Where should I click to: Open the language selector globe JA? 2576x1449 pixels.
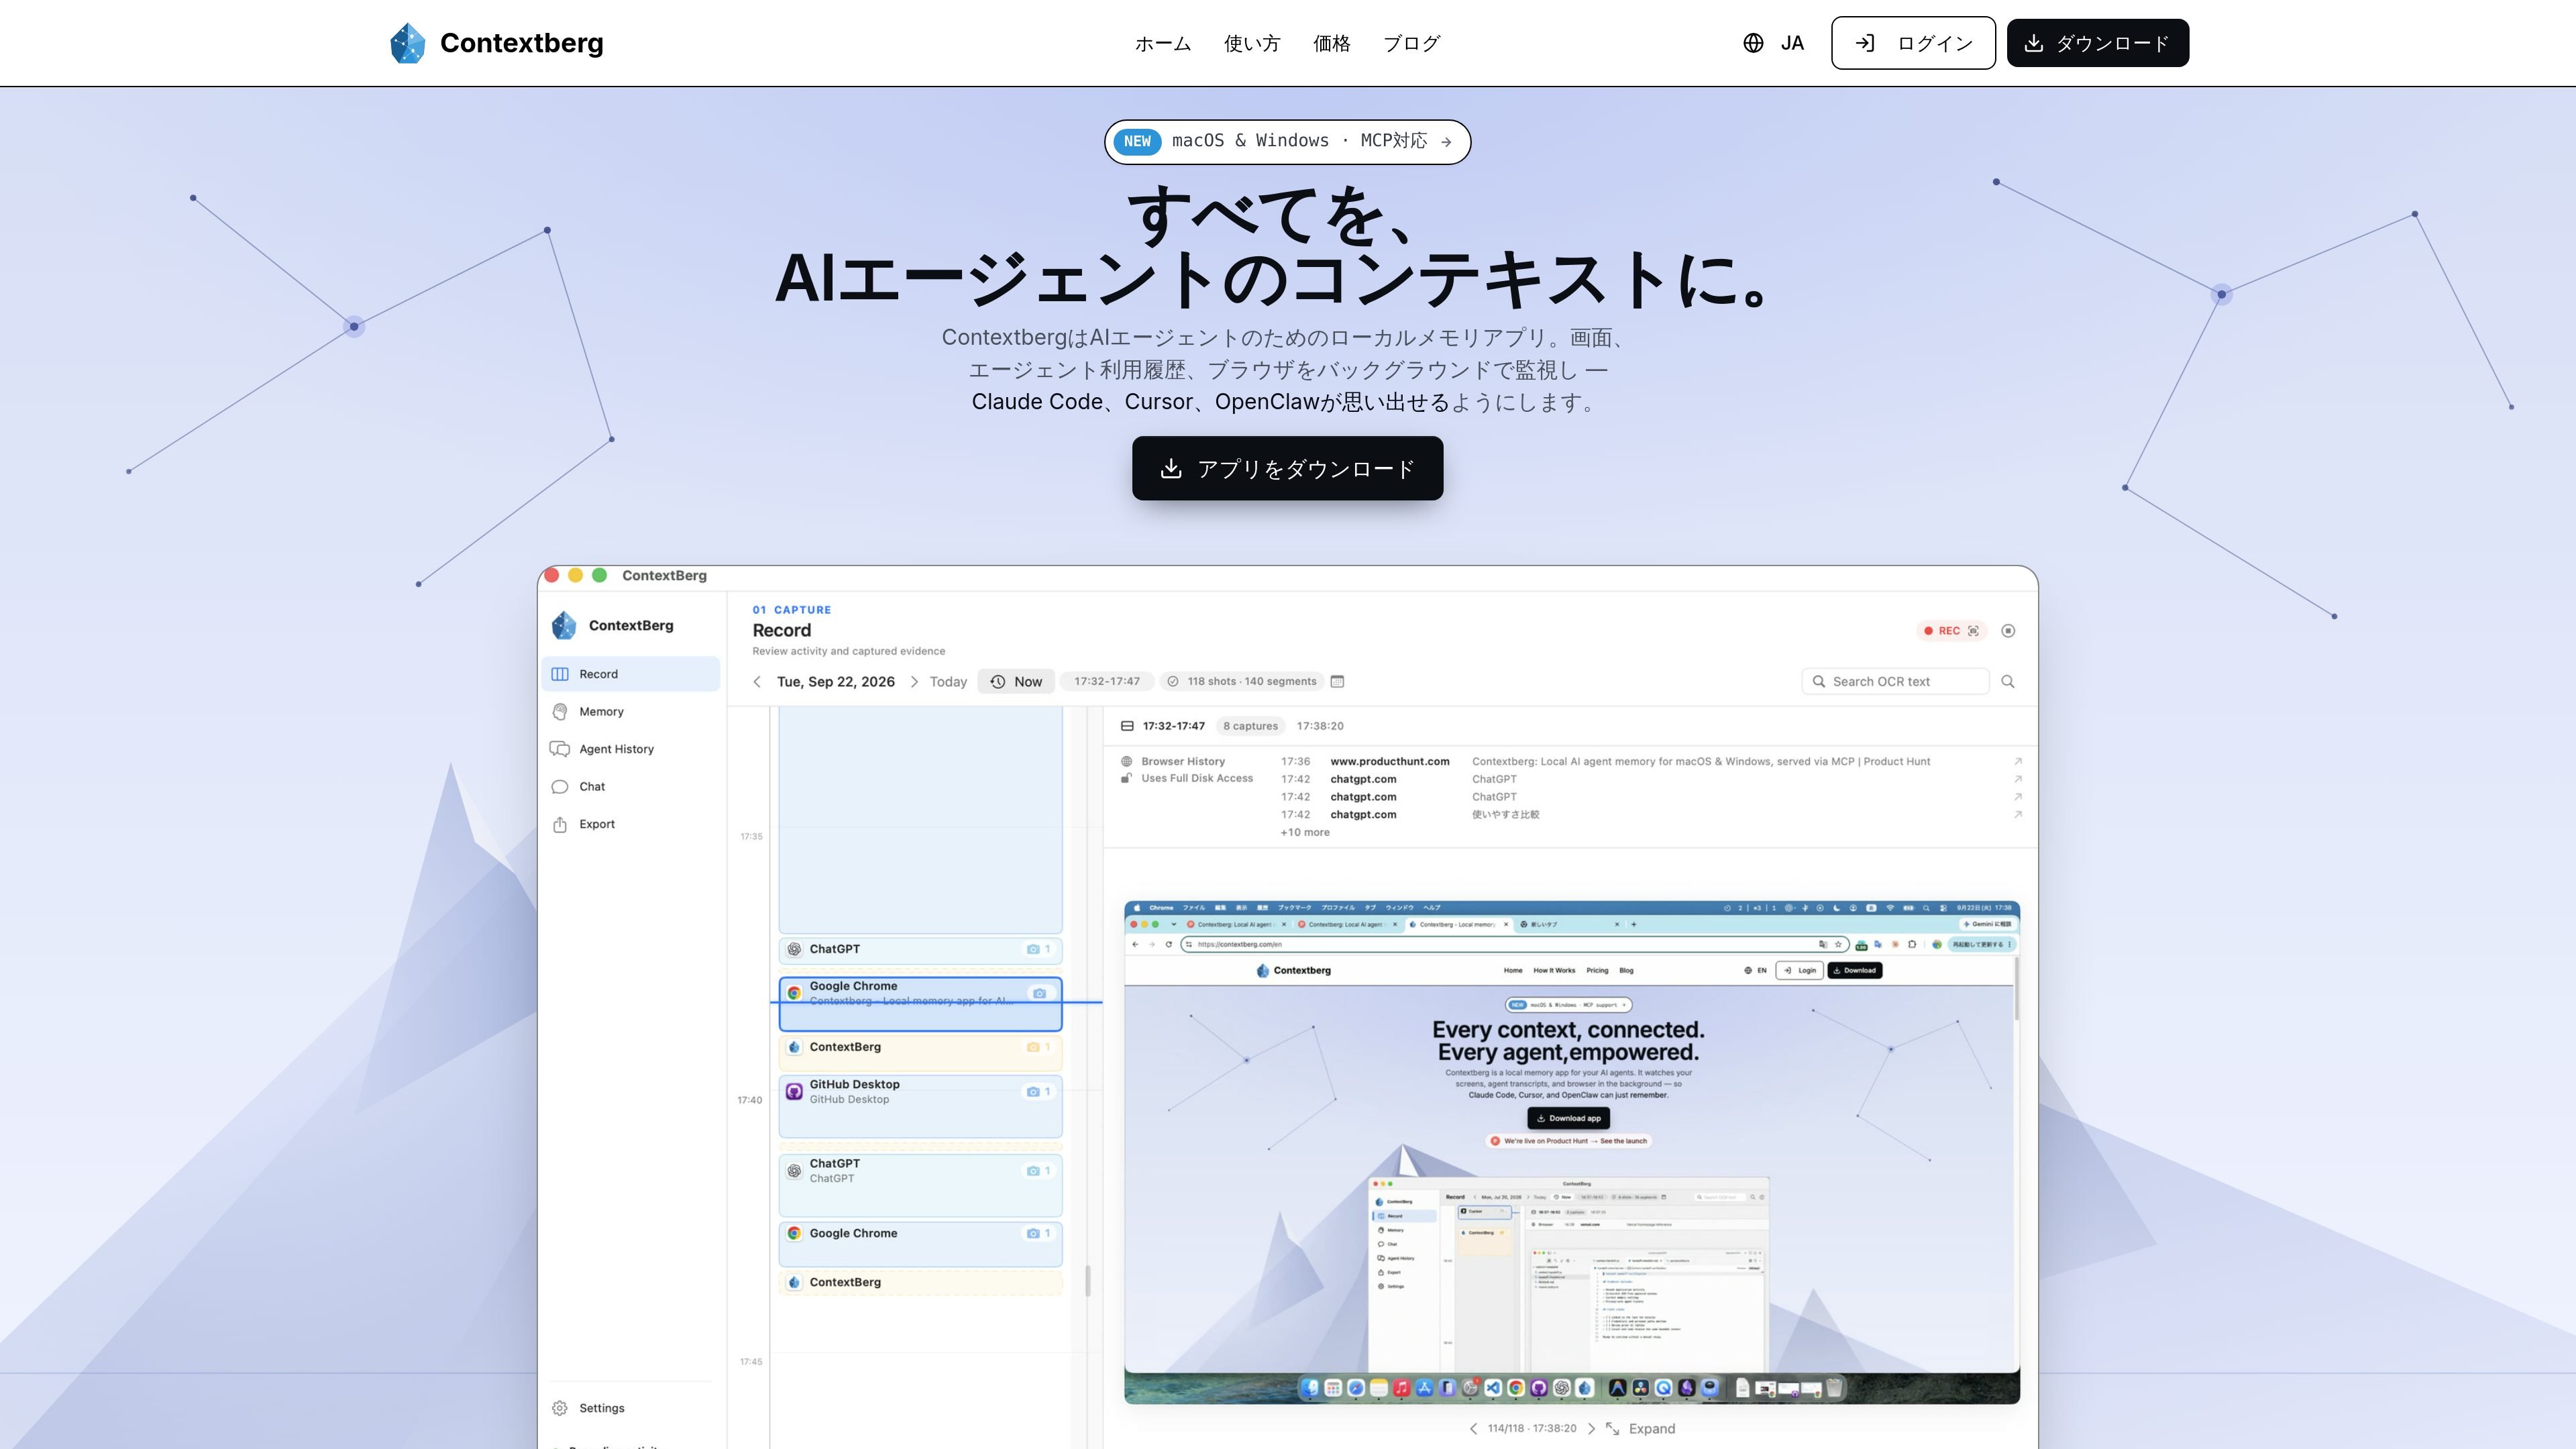pos(1773,43)
